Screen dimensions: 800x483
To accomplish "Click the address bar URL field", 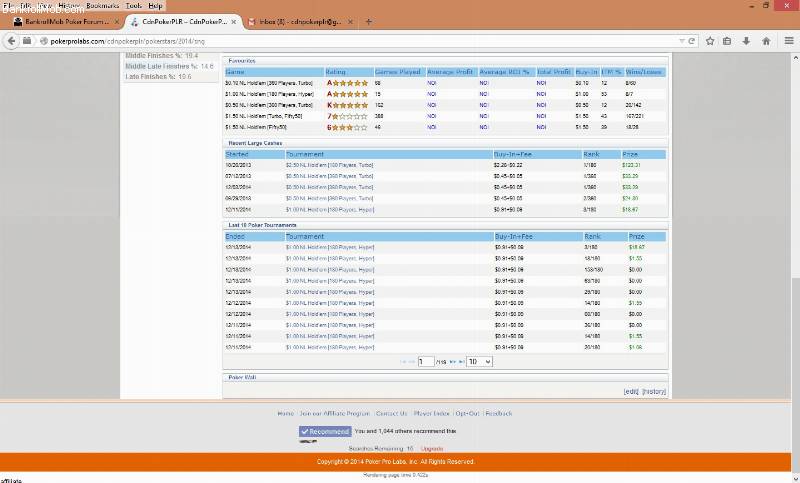I will tap(357, 41).
